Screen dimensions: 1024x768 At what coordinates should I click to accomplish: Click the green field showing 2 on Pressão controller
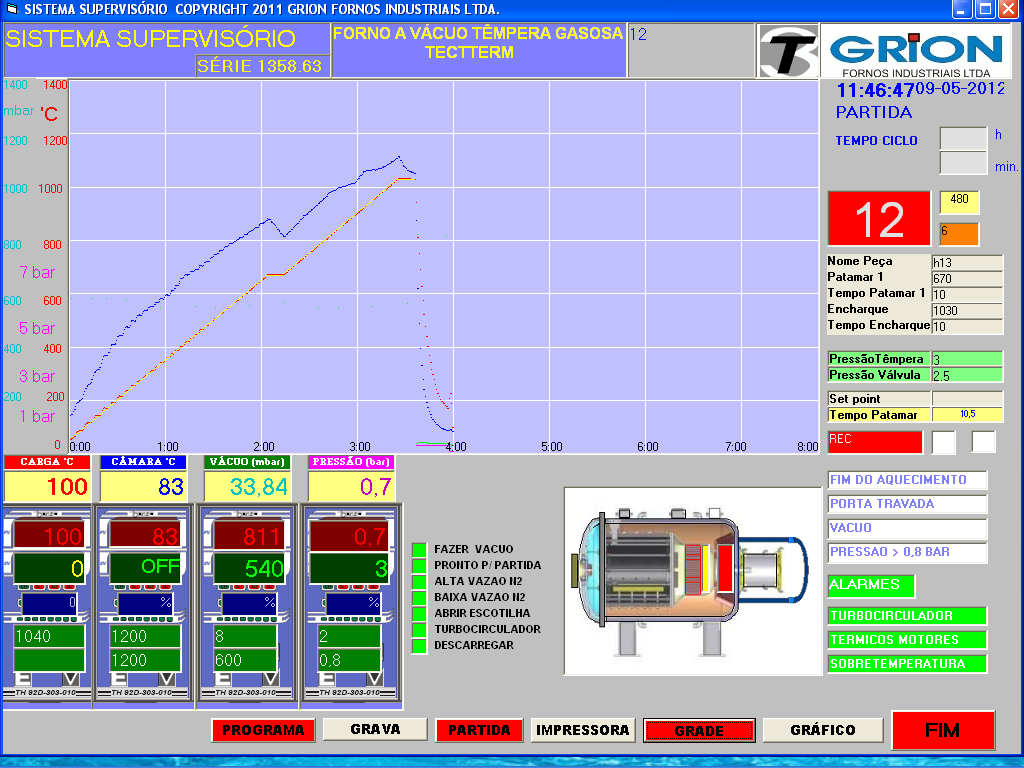[349, 637]
